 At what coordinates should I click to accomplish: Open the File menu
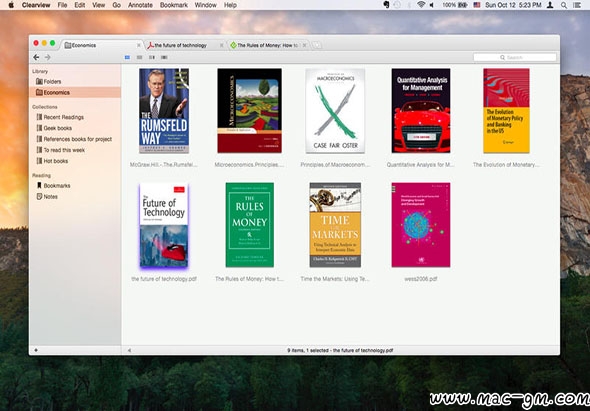point(62,5)
